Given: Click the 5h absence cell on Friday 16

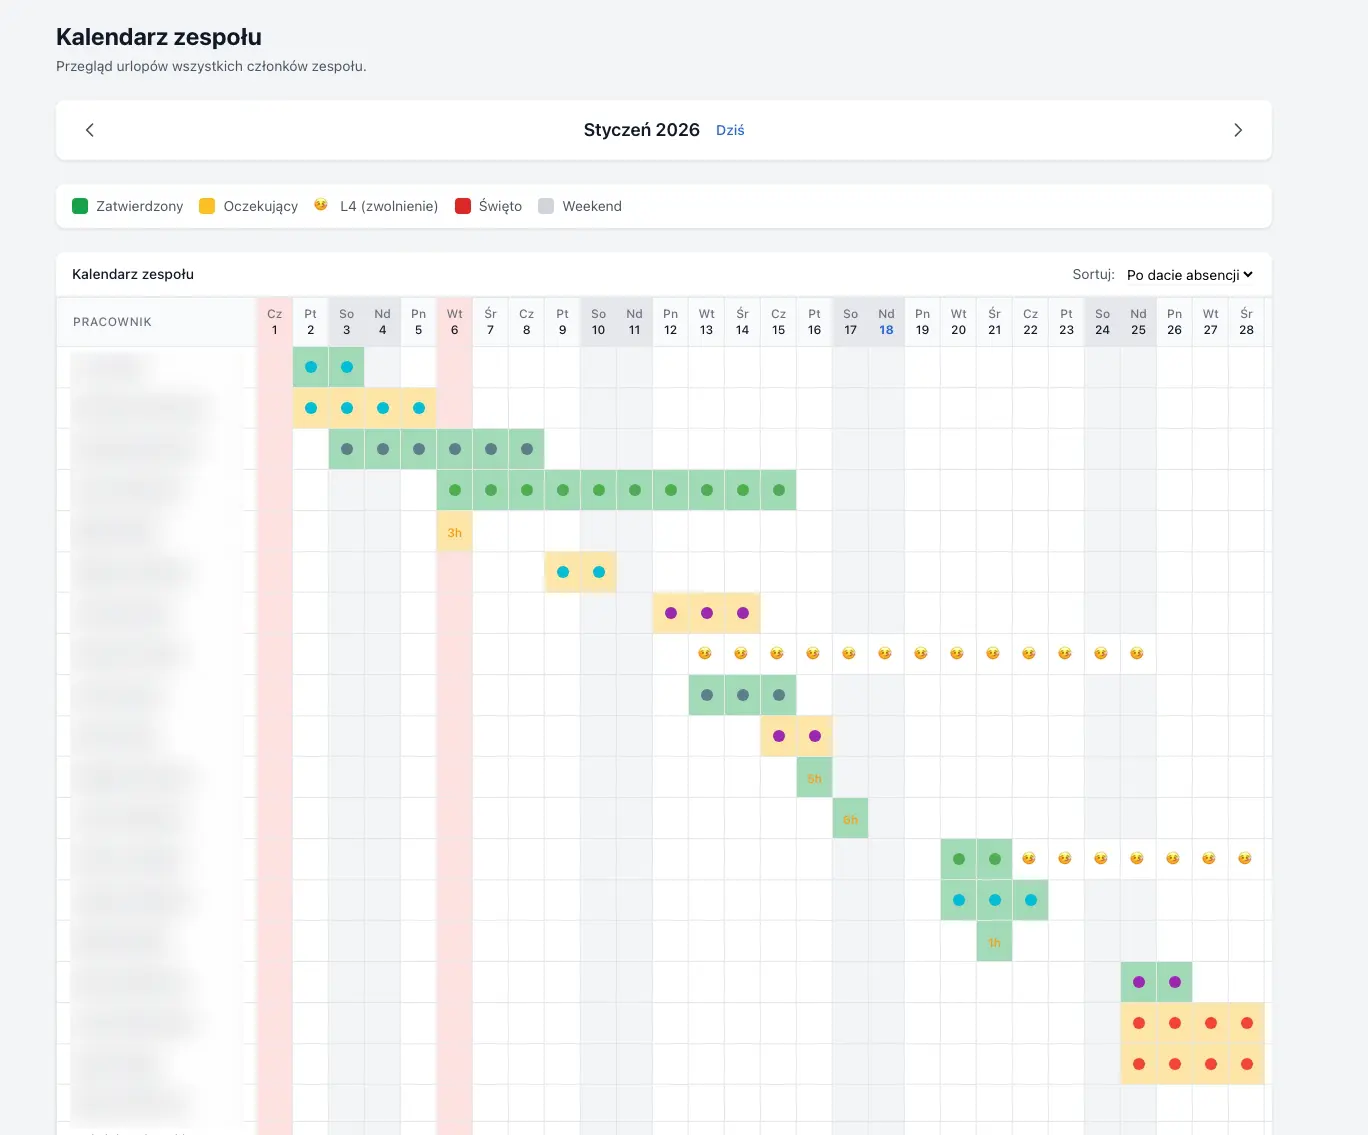Looking at the screenshot, I should (814, 778).
